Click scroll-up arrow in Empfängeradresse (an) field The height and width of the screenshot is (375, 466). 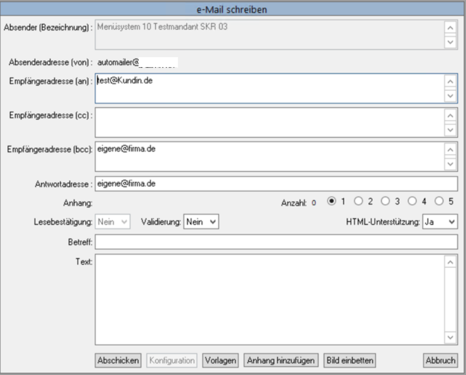[450, 81]
